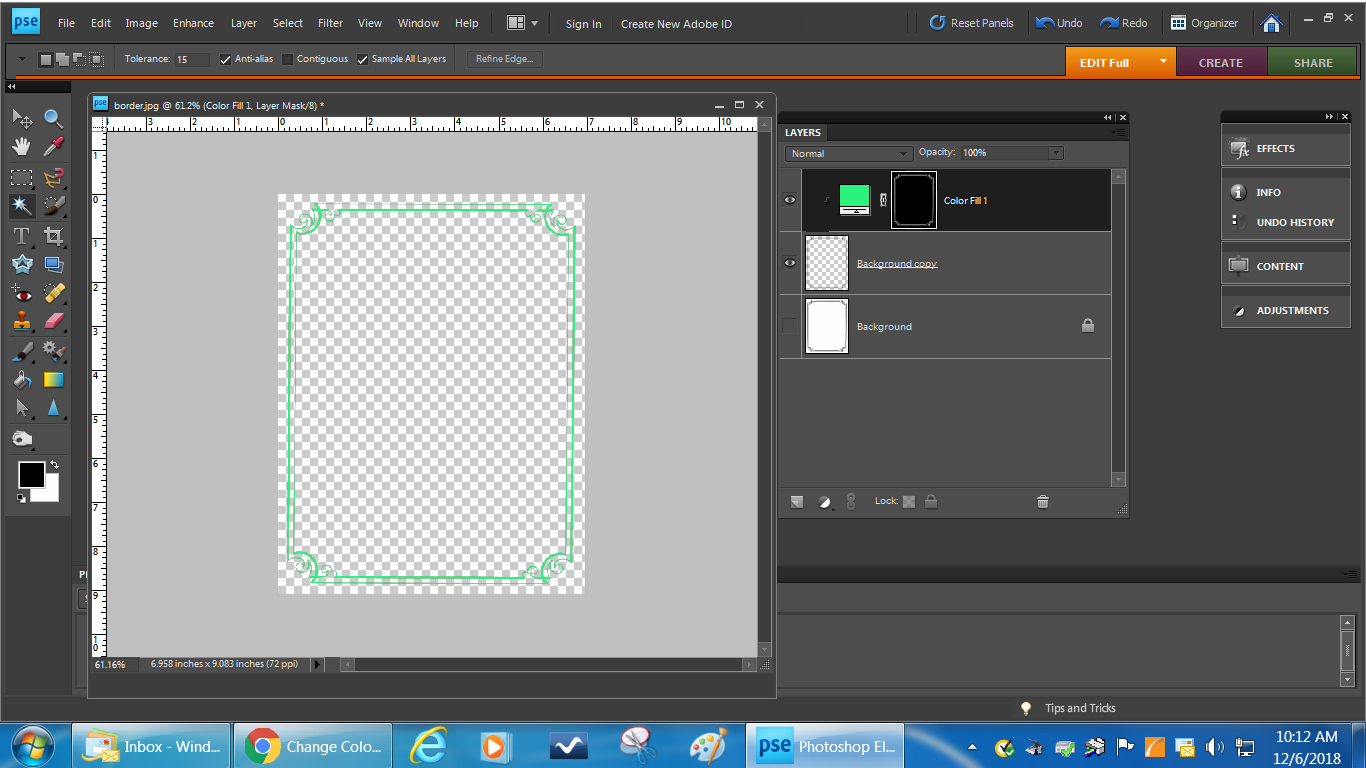This screenshot has height=768, width=1366.
Task: Select the Magic Wand tool
Action: 22,206
